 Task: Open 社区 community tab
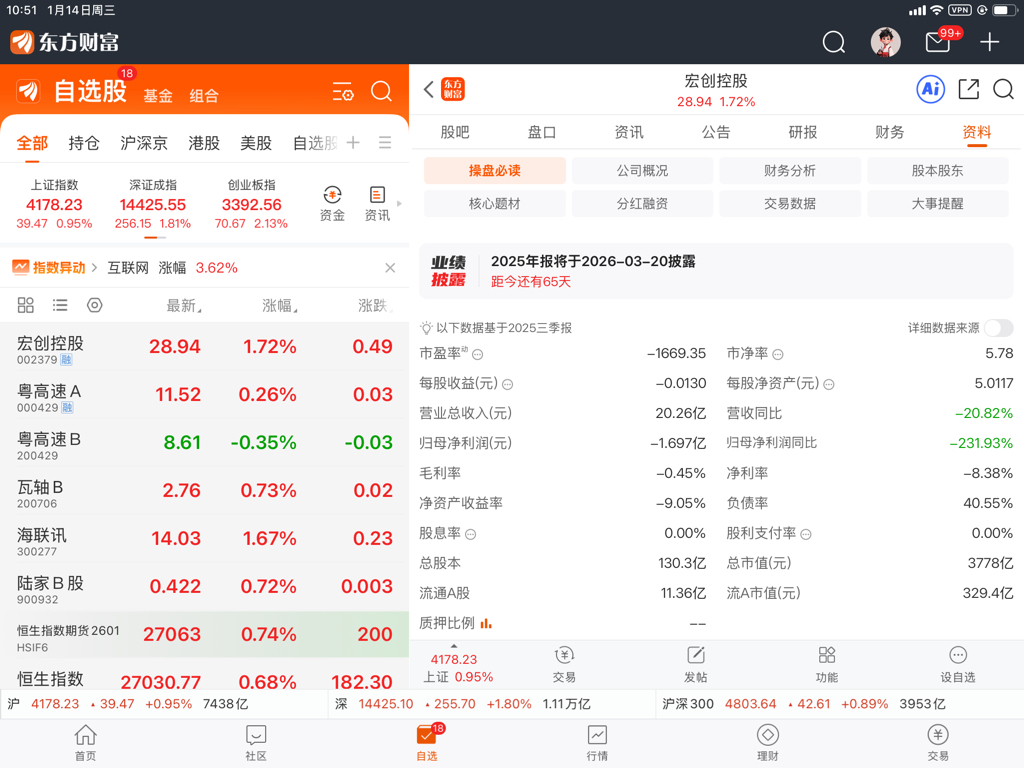[x=256, y=743]
